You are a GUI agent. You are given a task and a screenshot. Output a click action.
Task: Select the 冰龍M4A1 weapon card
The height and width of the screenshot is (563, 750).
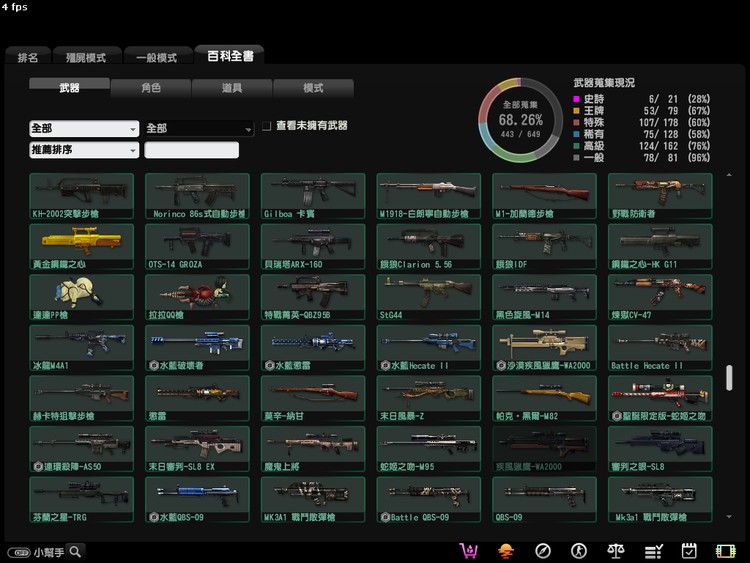click(x=81, y=348)
